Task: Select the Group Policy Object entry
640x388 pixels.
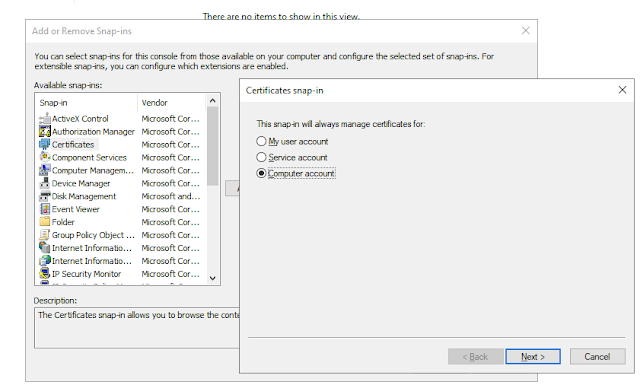Action: pyautogui.click(x=93, y=235)
